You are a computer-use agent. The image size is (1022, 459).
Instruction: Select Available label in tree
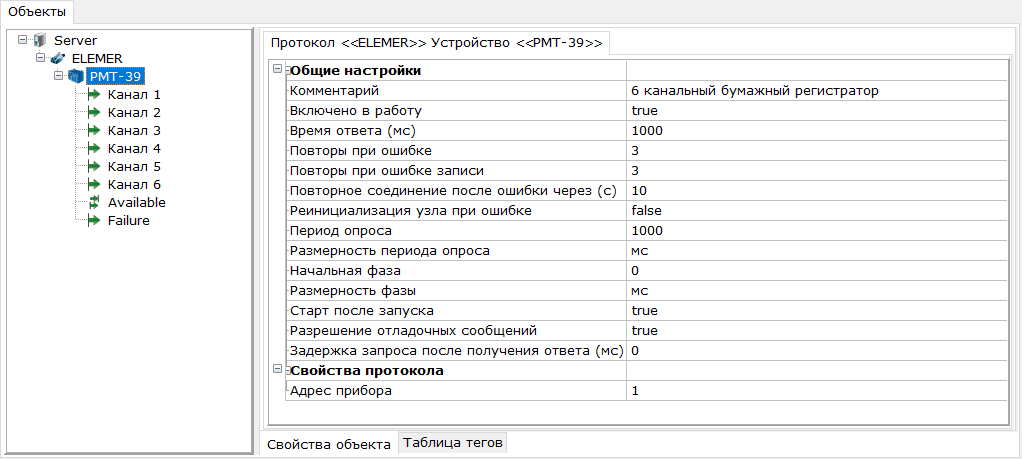click(137, 202)
